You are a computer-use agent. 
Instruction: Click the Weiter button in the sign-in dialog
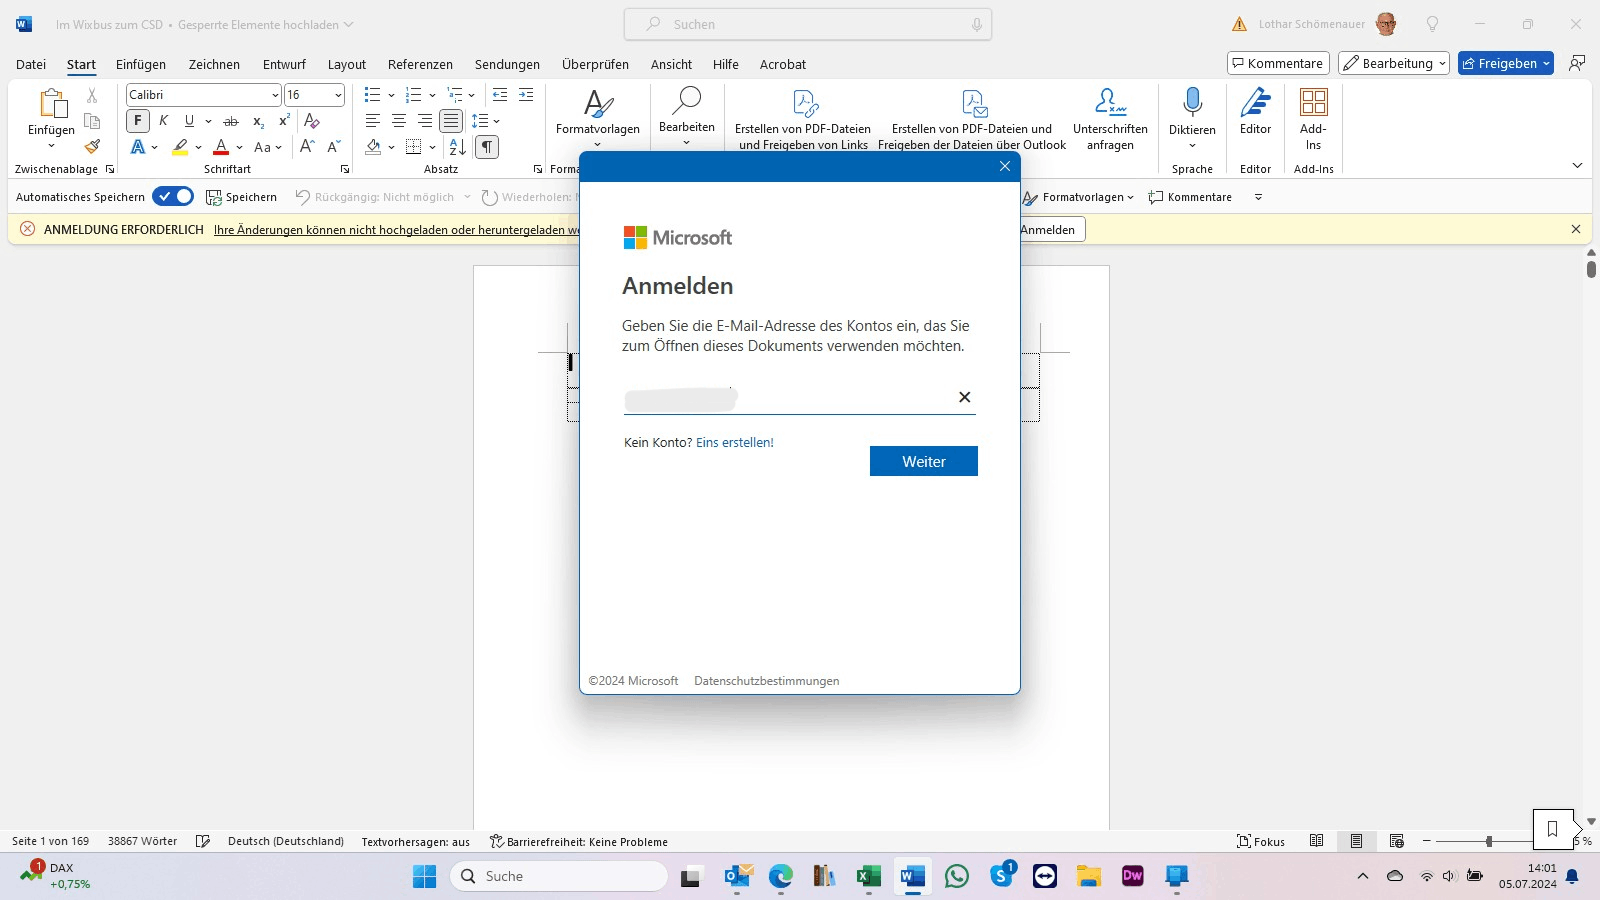point(924,461)
